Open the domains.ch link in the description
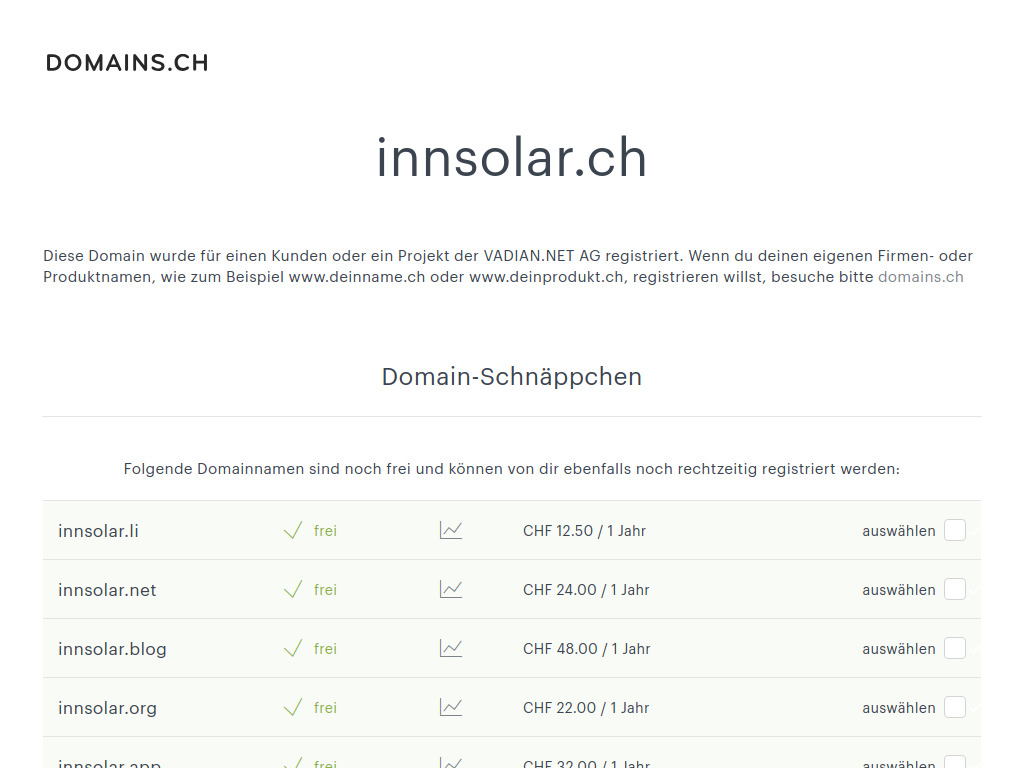The width and height of the screenshot is (1024, 768). click(920, 277)
